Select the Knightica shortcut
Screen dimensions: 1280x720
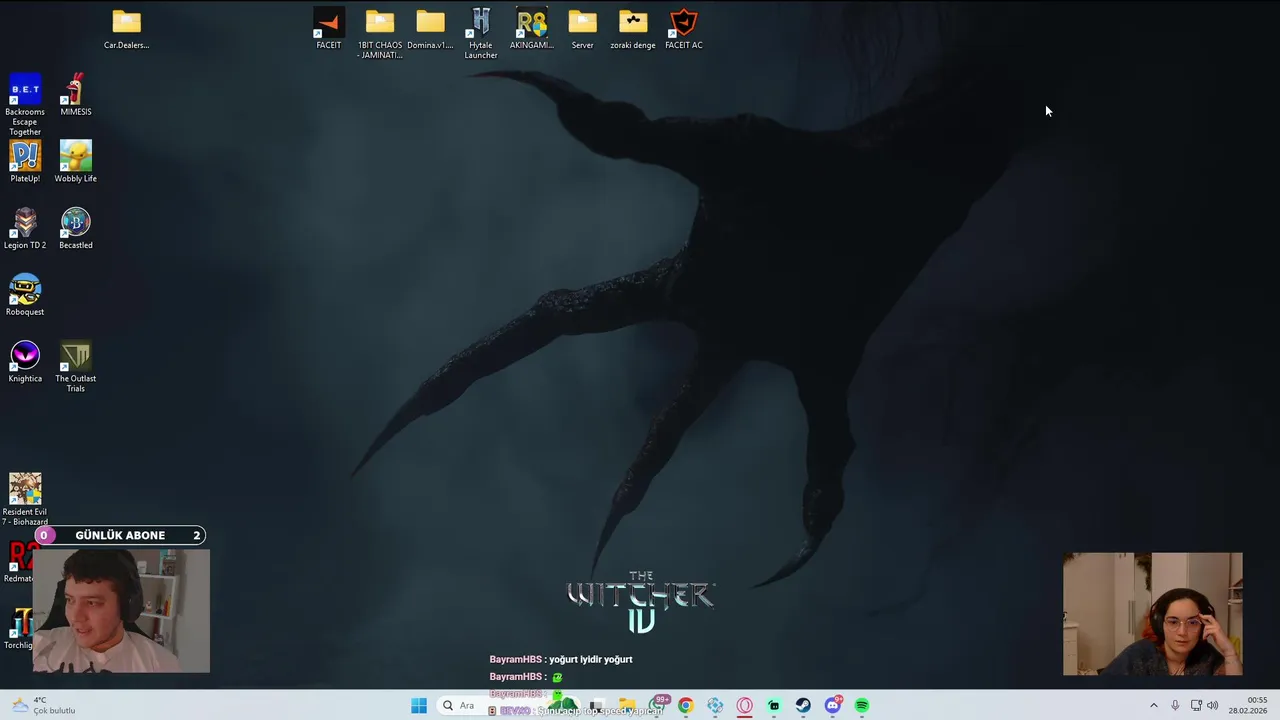25,362
